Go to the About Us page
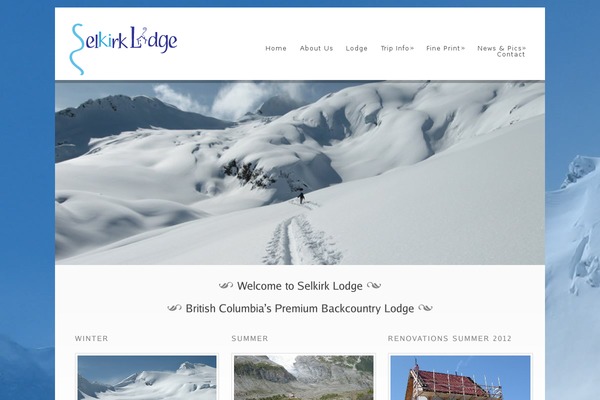This screenshot has width=600, height=400. (316, 48)
